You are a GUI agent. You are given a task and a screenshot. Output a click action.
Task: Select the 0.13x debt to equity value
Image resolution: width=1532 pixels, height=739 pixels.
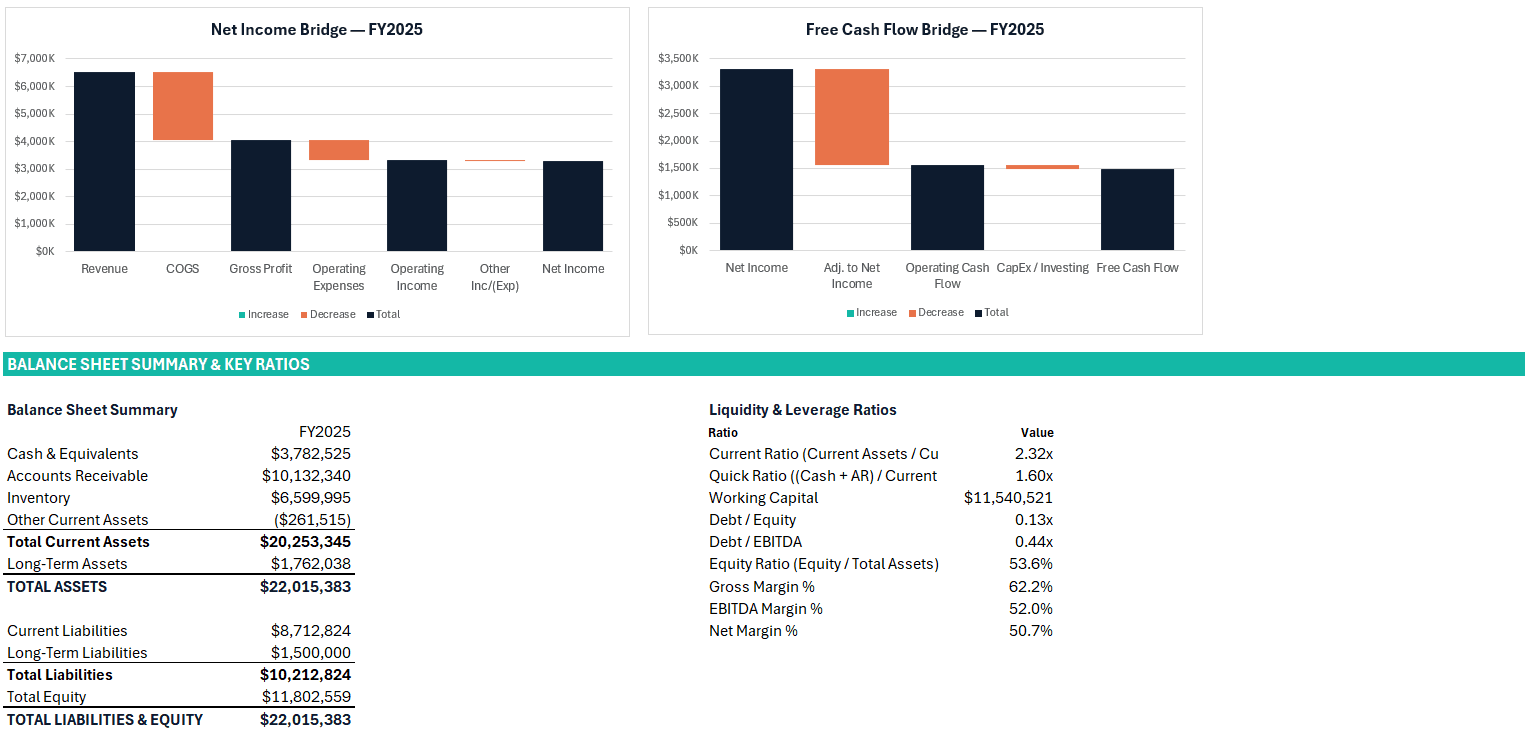coord(1034,520)
